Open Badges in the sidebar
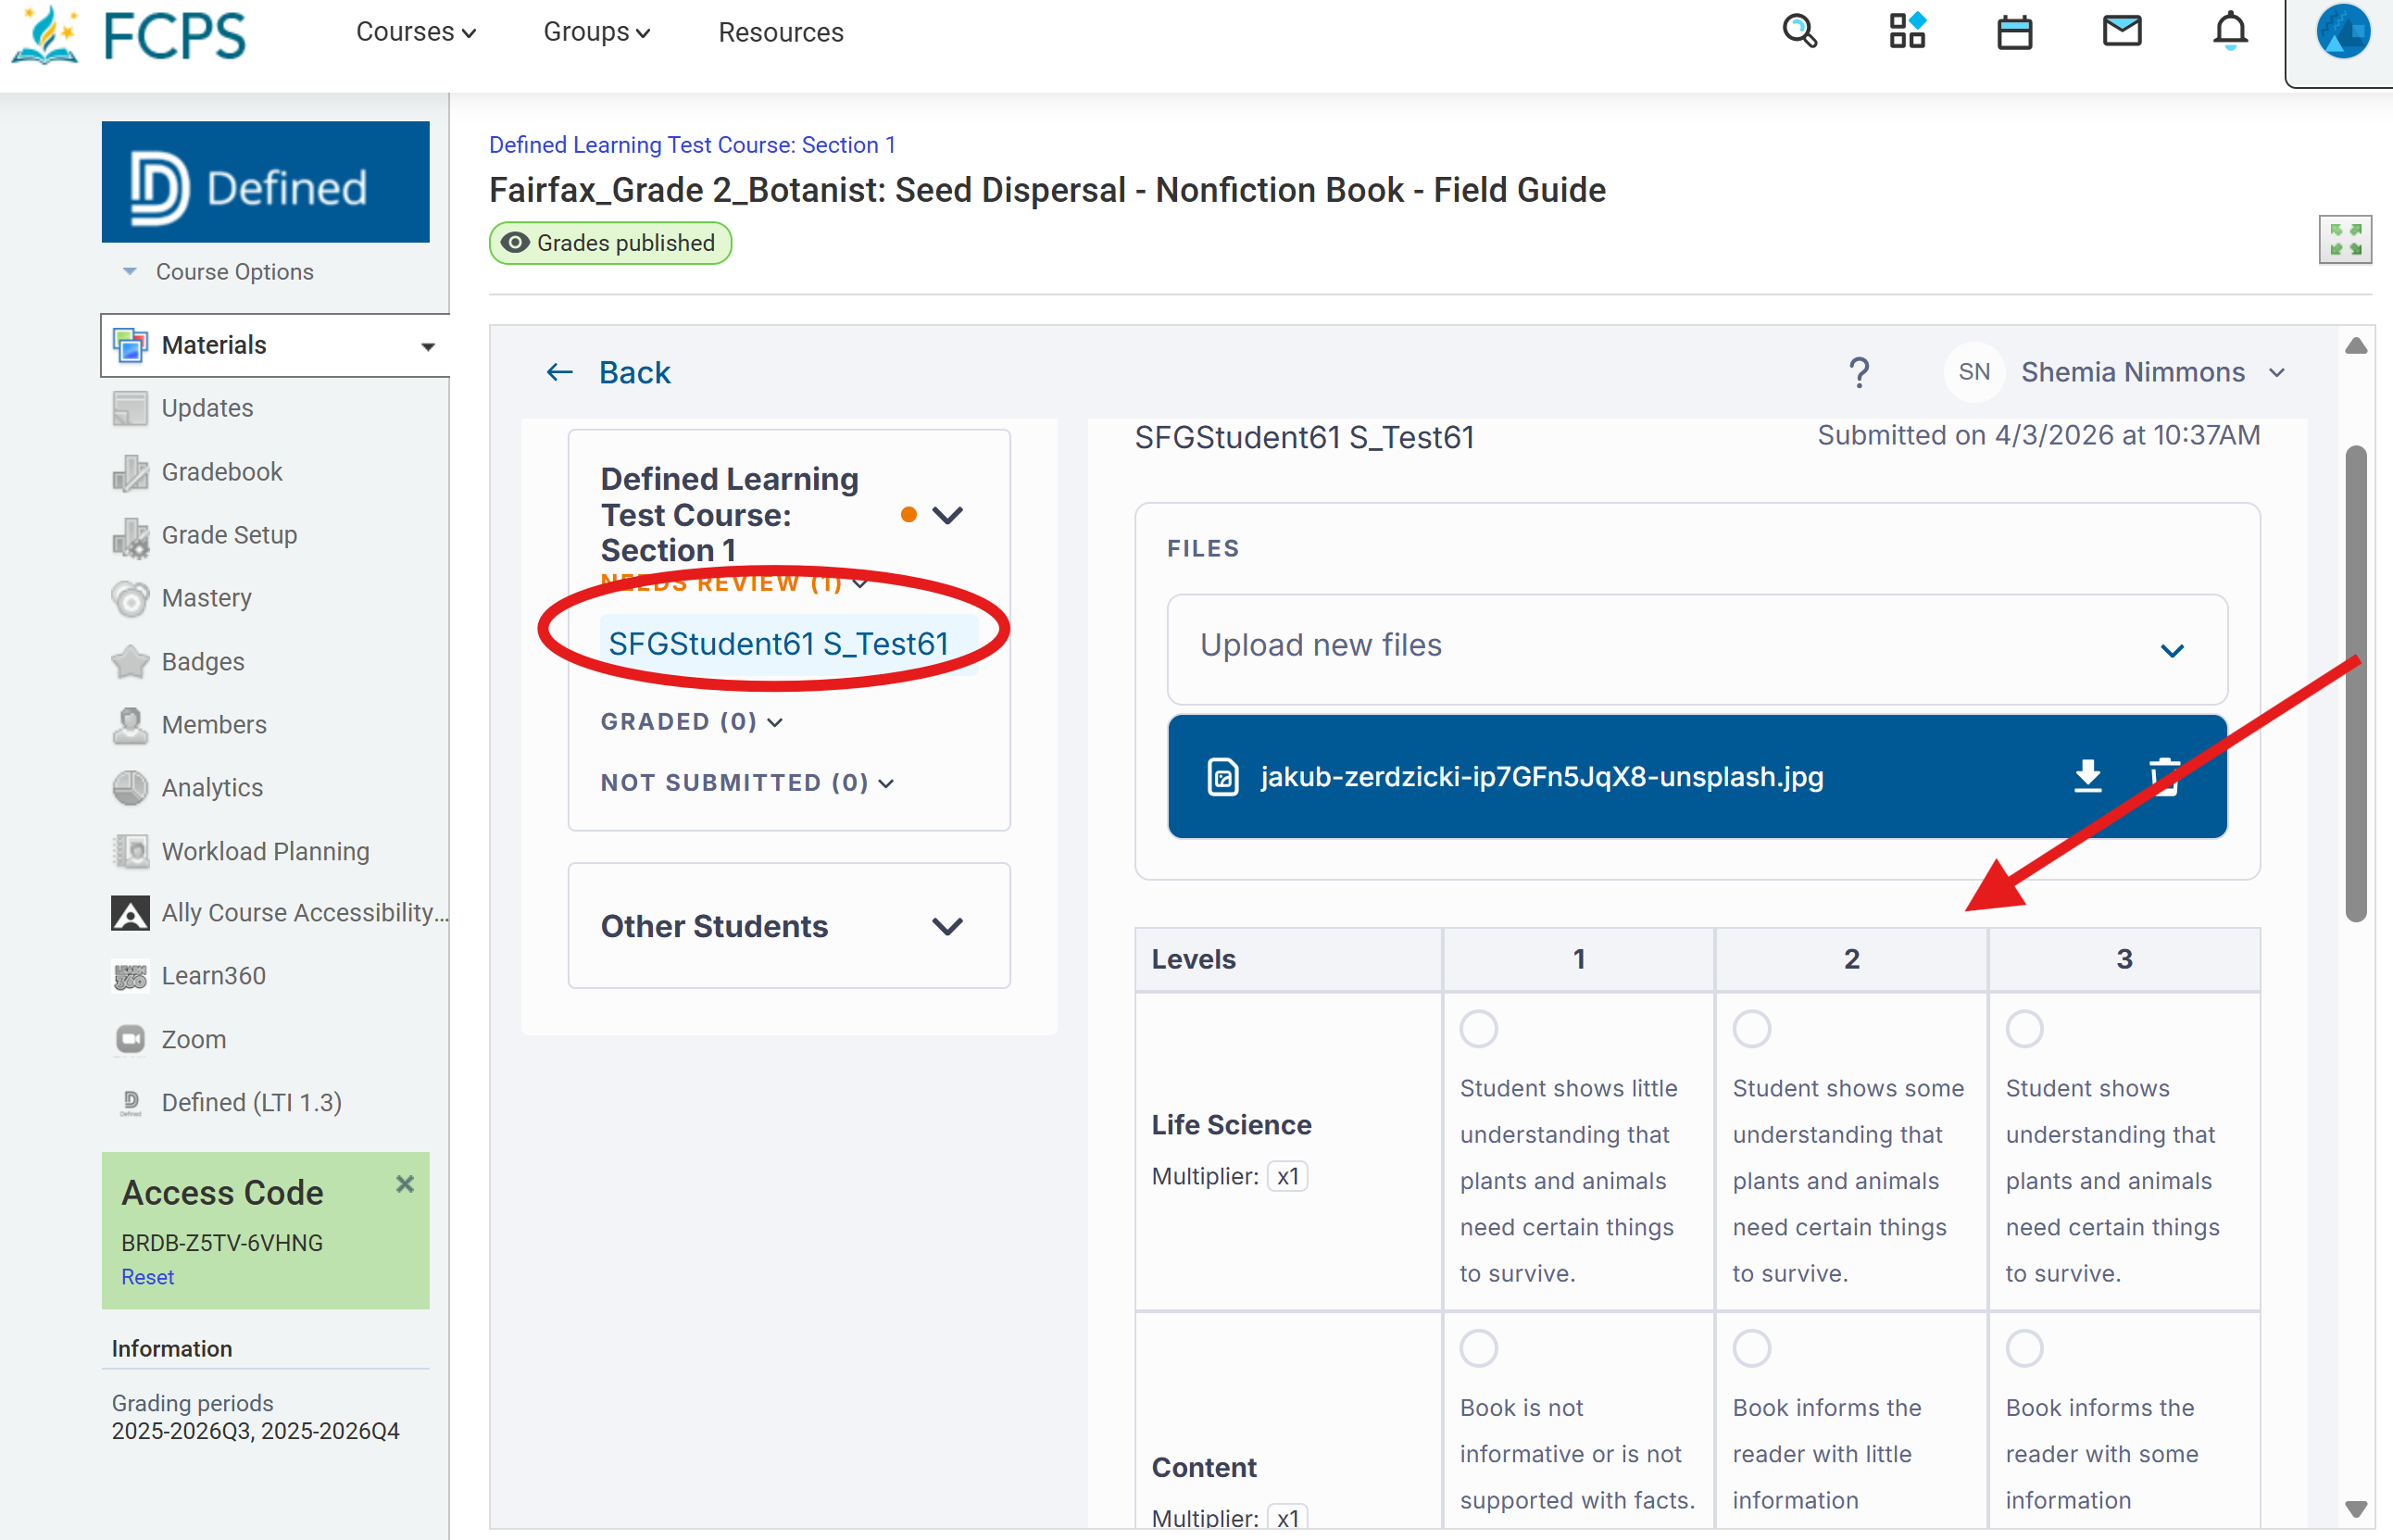2393x1540 pixels. tap(202, 662)
